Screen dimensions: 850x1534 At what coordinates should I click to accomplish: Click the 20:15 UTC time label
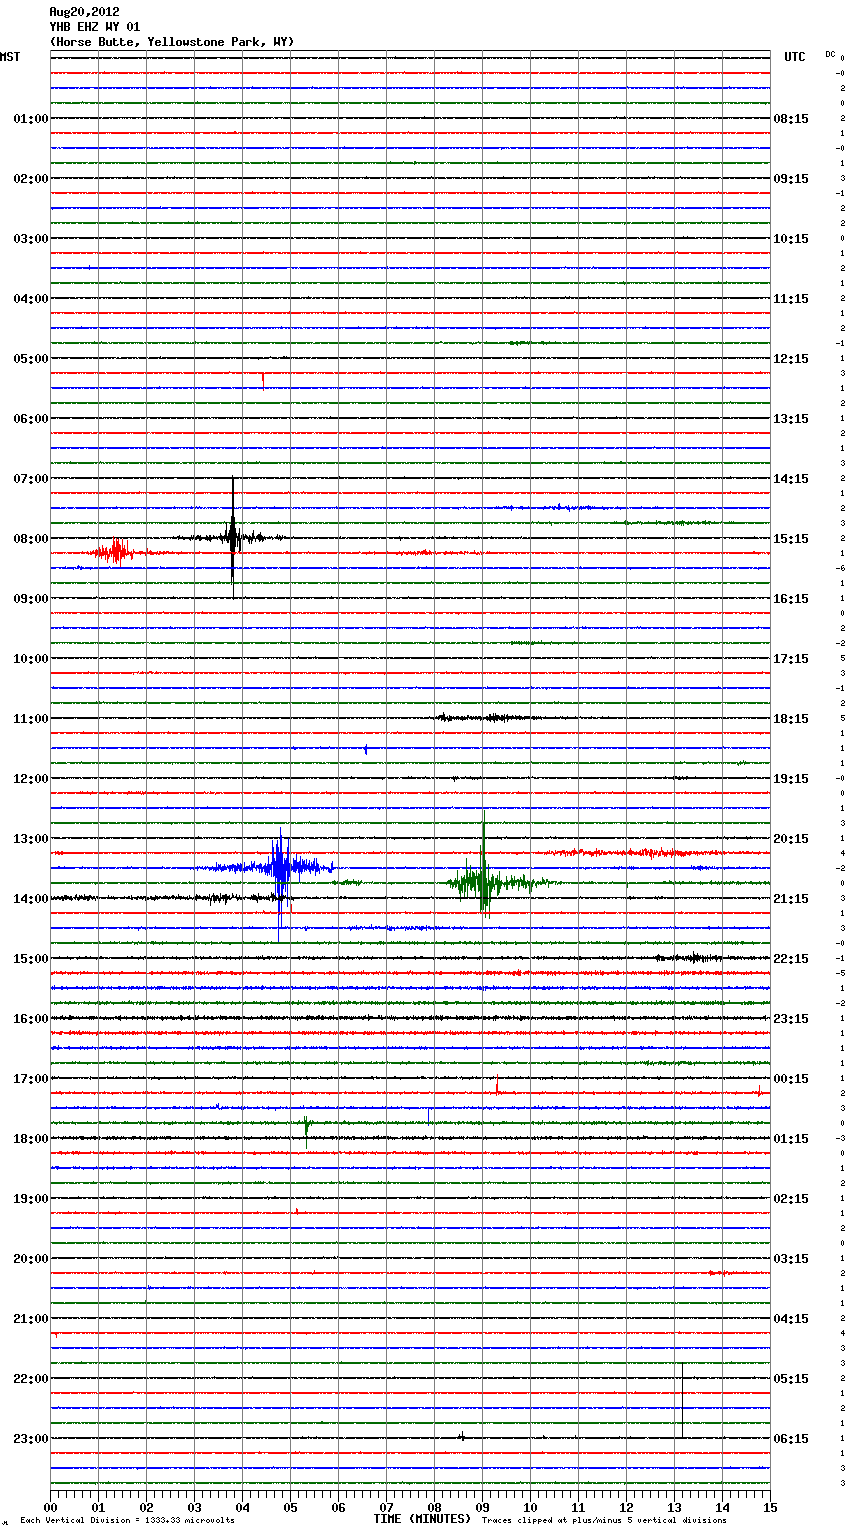[x=791, y=839]
